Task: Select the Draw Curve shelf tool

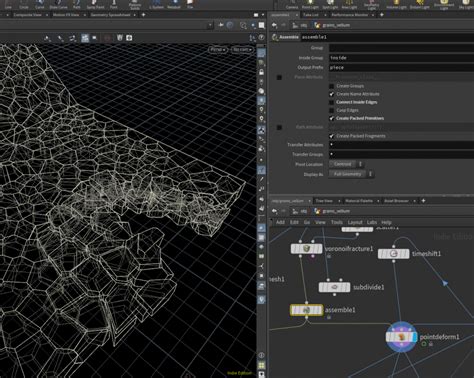Action: coord(58,4)
